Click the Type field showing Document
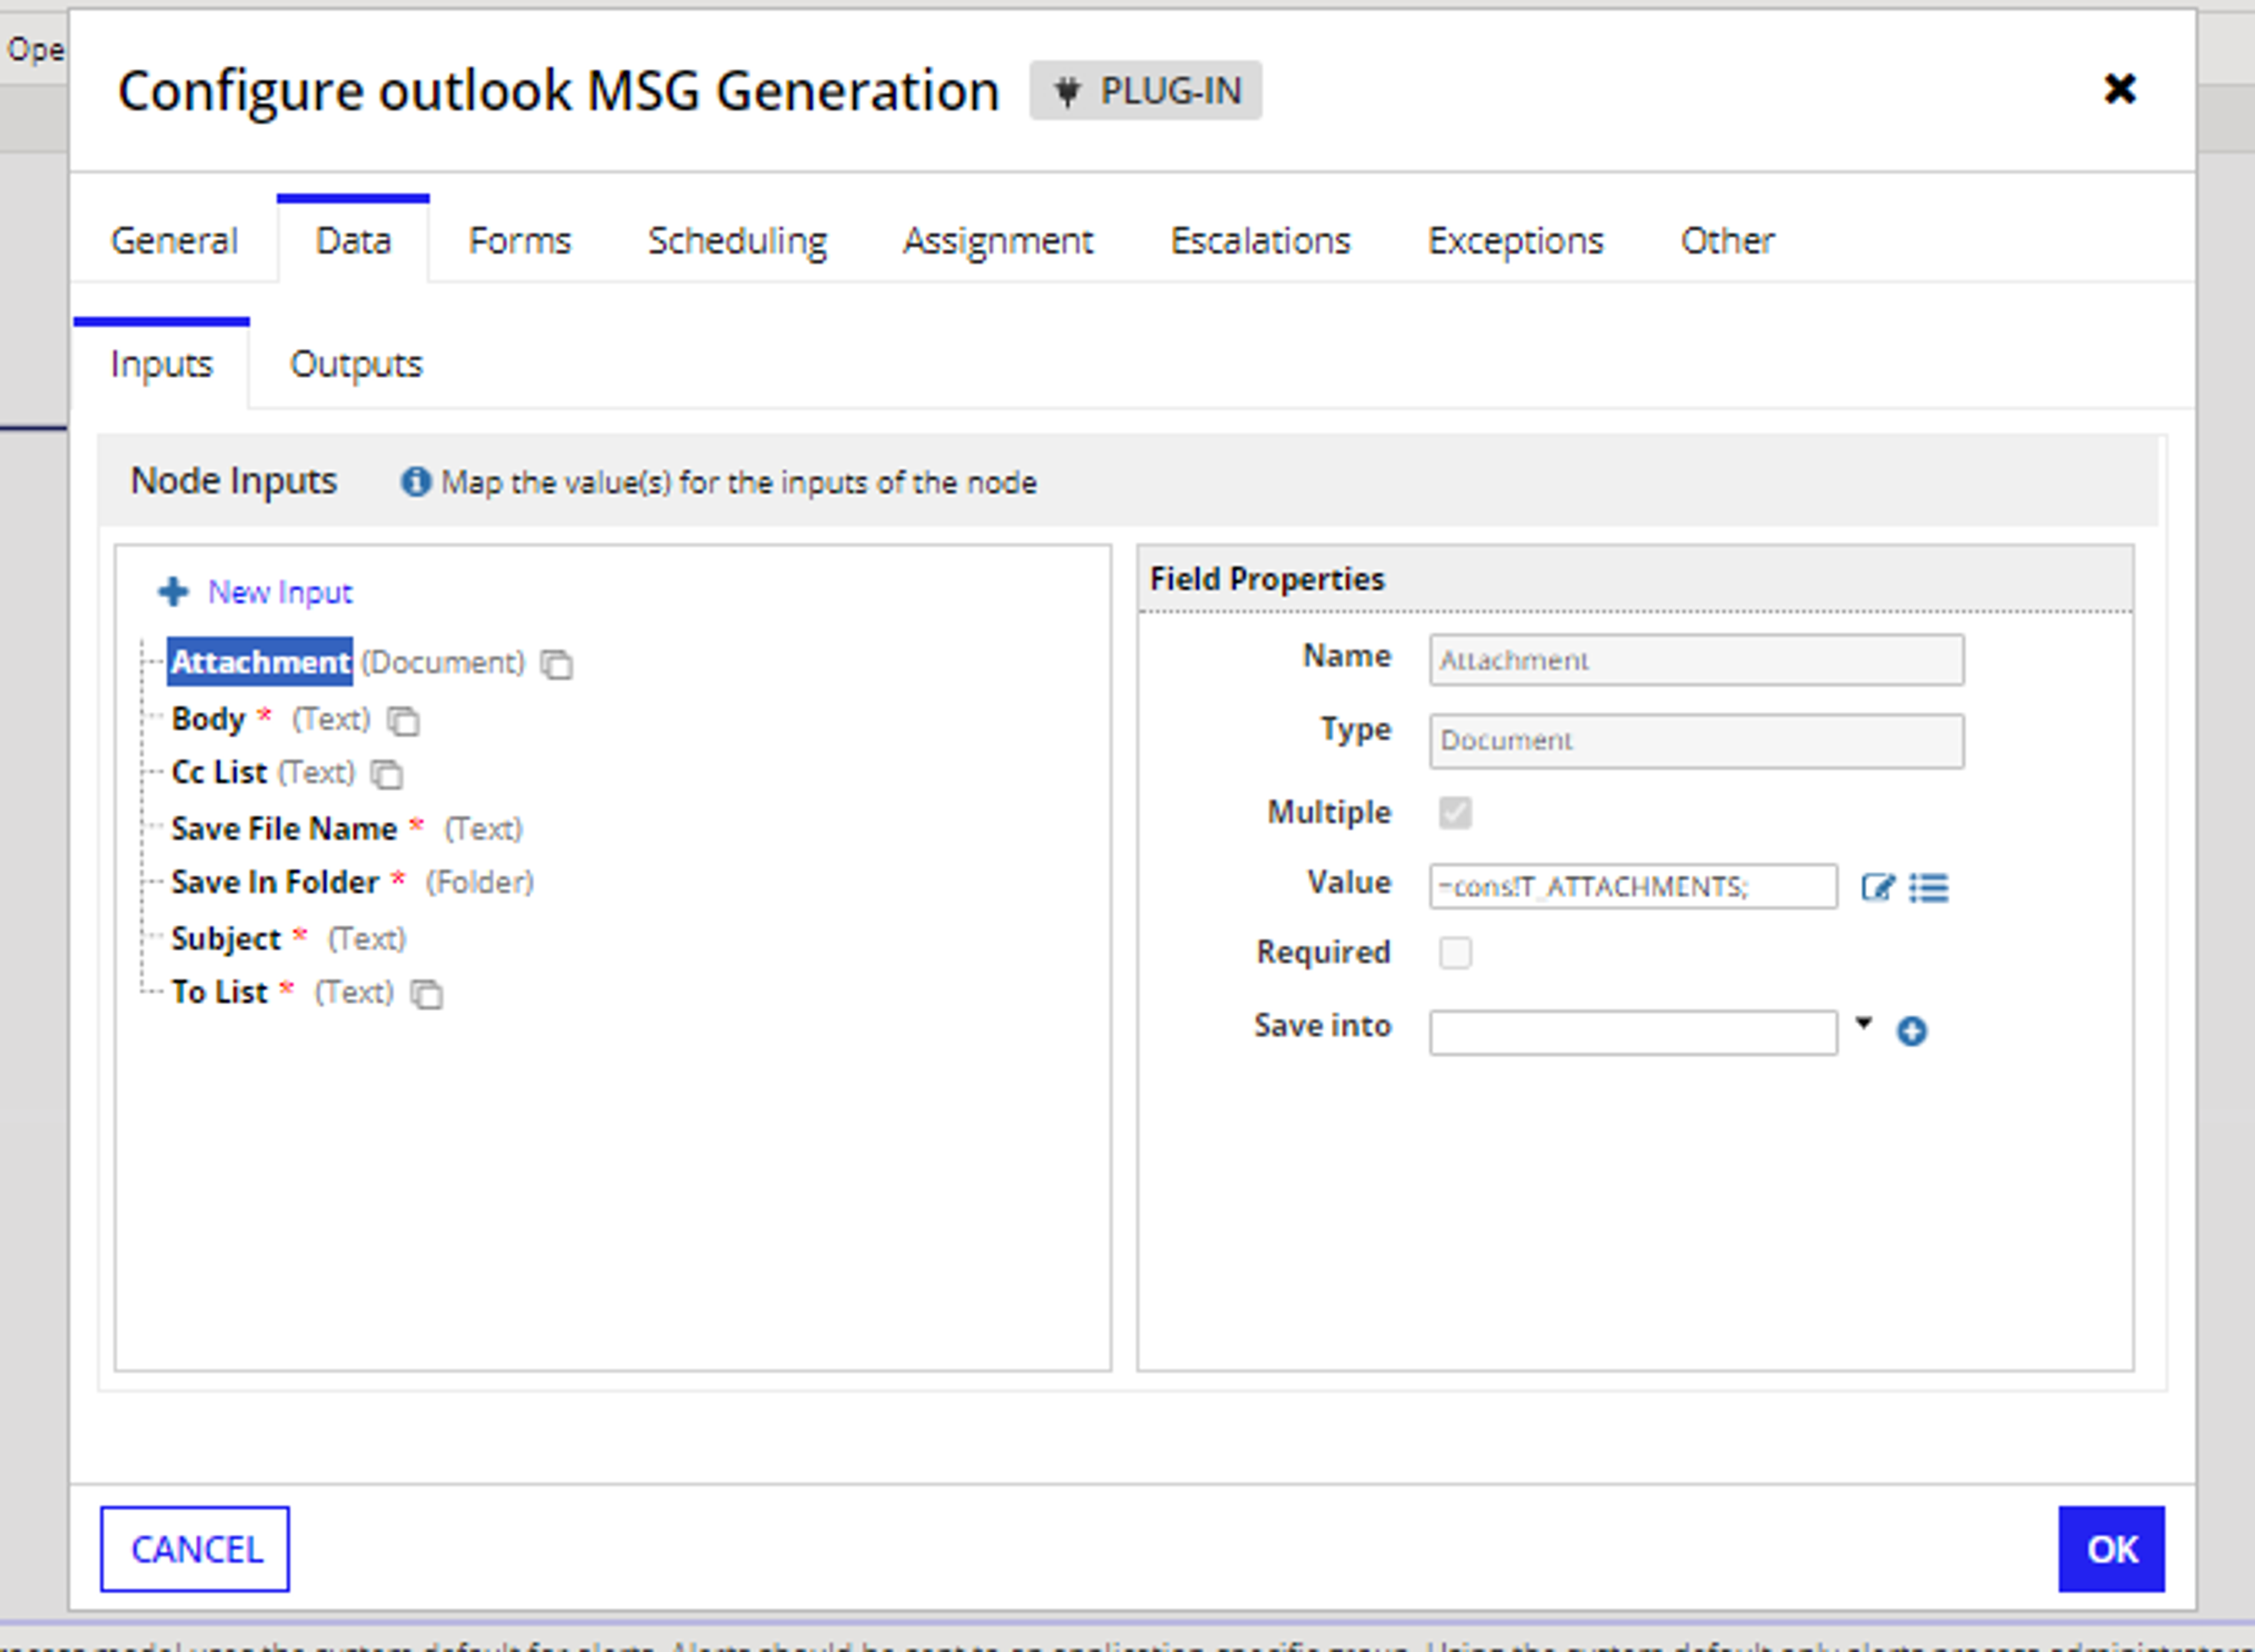The height and width of the screenshot is (1652, 2255). [x=1696, y=741]
